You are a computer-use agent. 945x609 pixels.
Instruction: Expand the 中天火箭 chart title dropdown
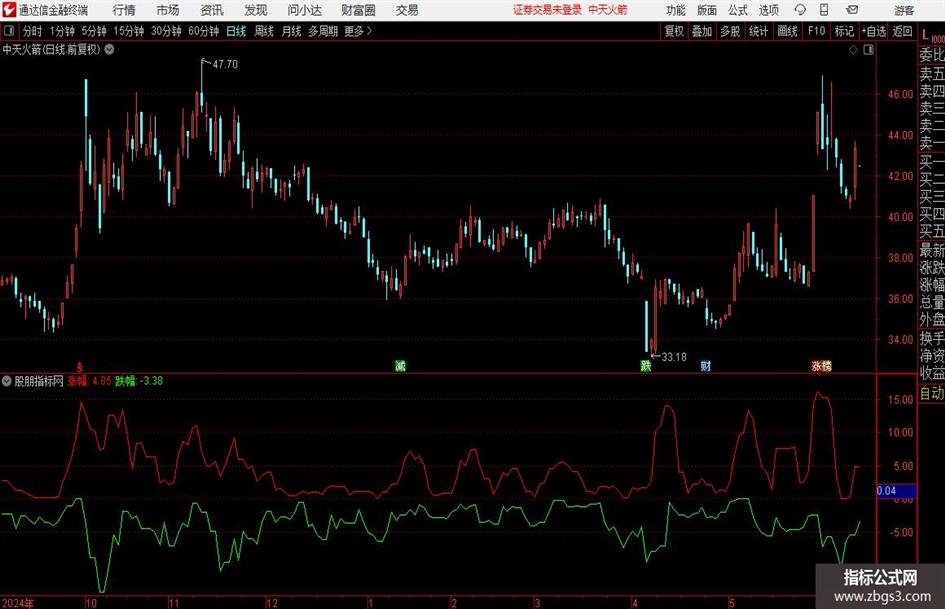(109, 49)
